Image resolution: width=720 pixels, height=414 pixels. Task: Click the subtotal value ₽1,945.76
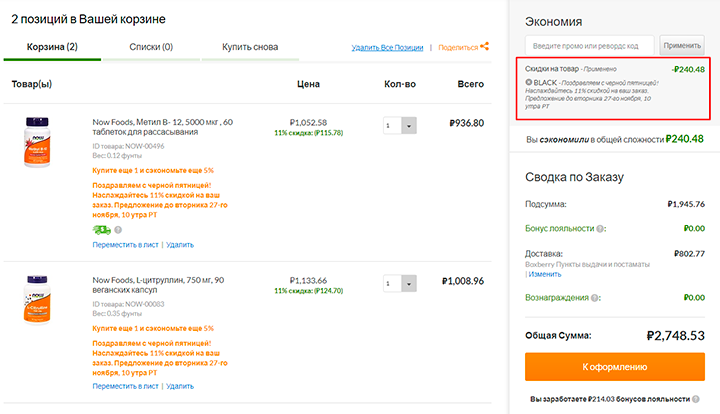point(686,204)
